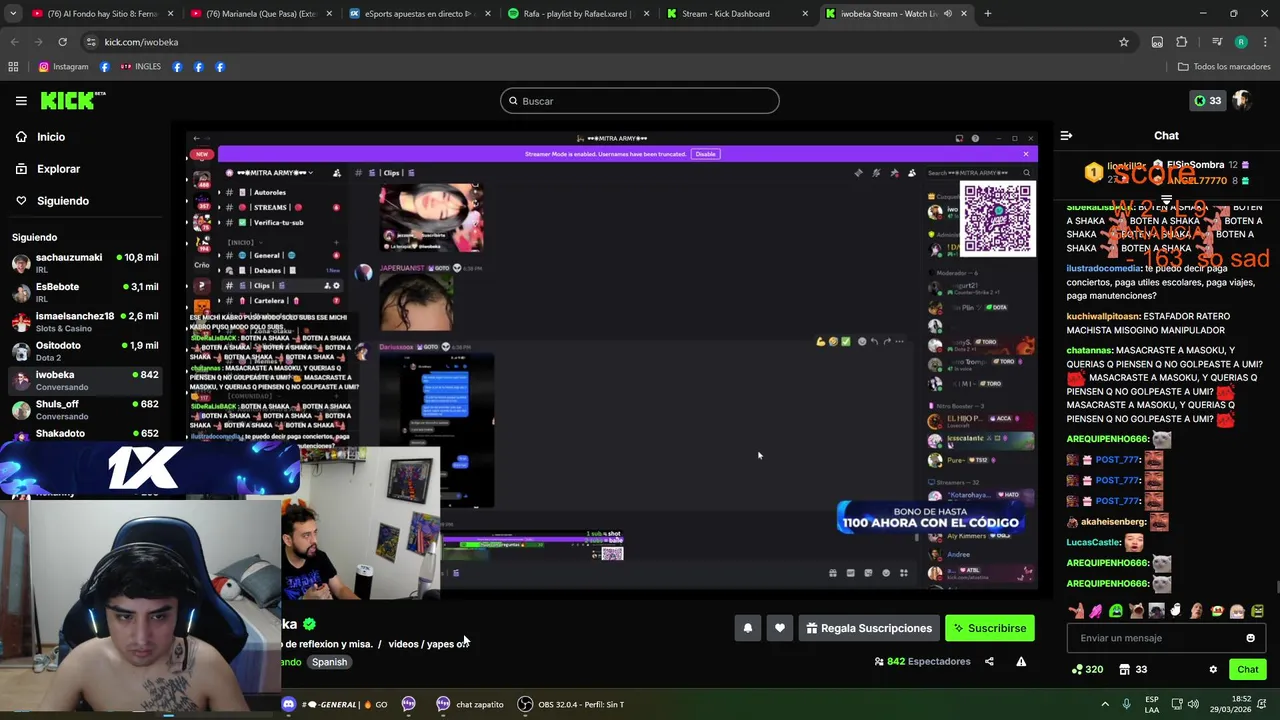Bookmark this page with the star
The height and width of the screenshot is (720, 1280).
[x=1124, y=42]
